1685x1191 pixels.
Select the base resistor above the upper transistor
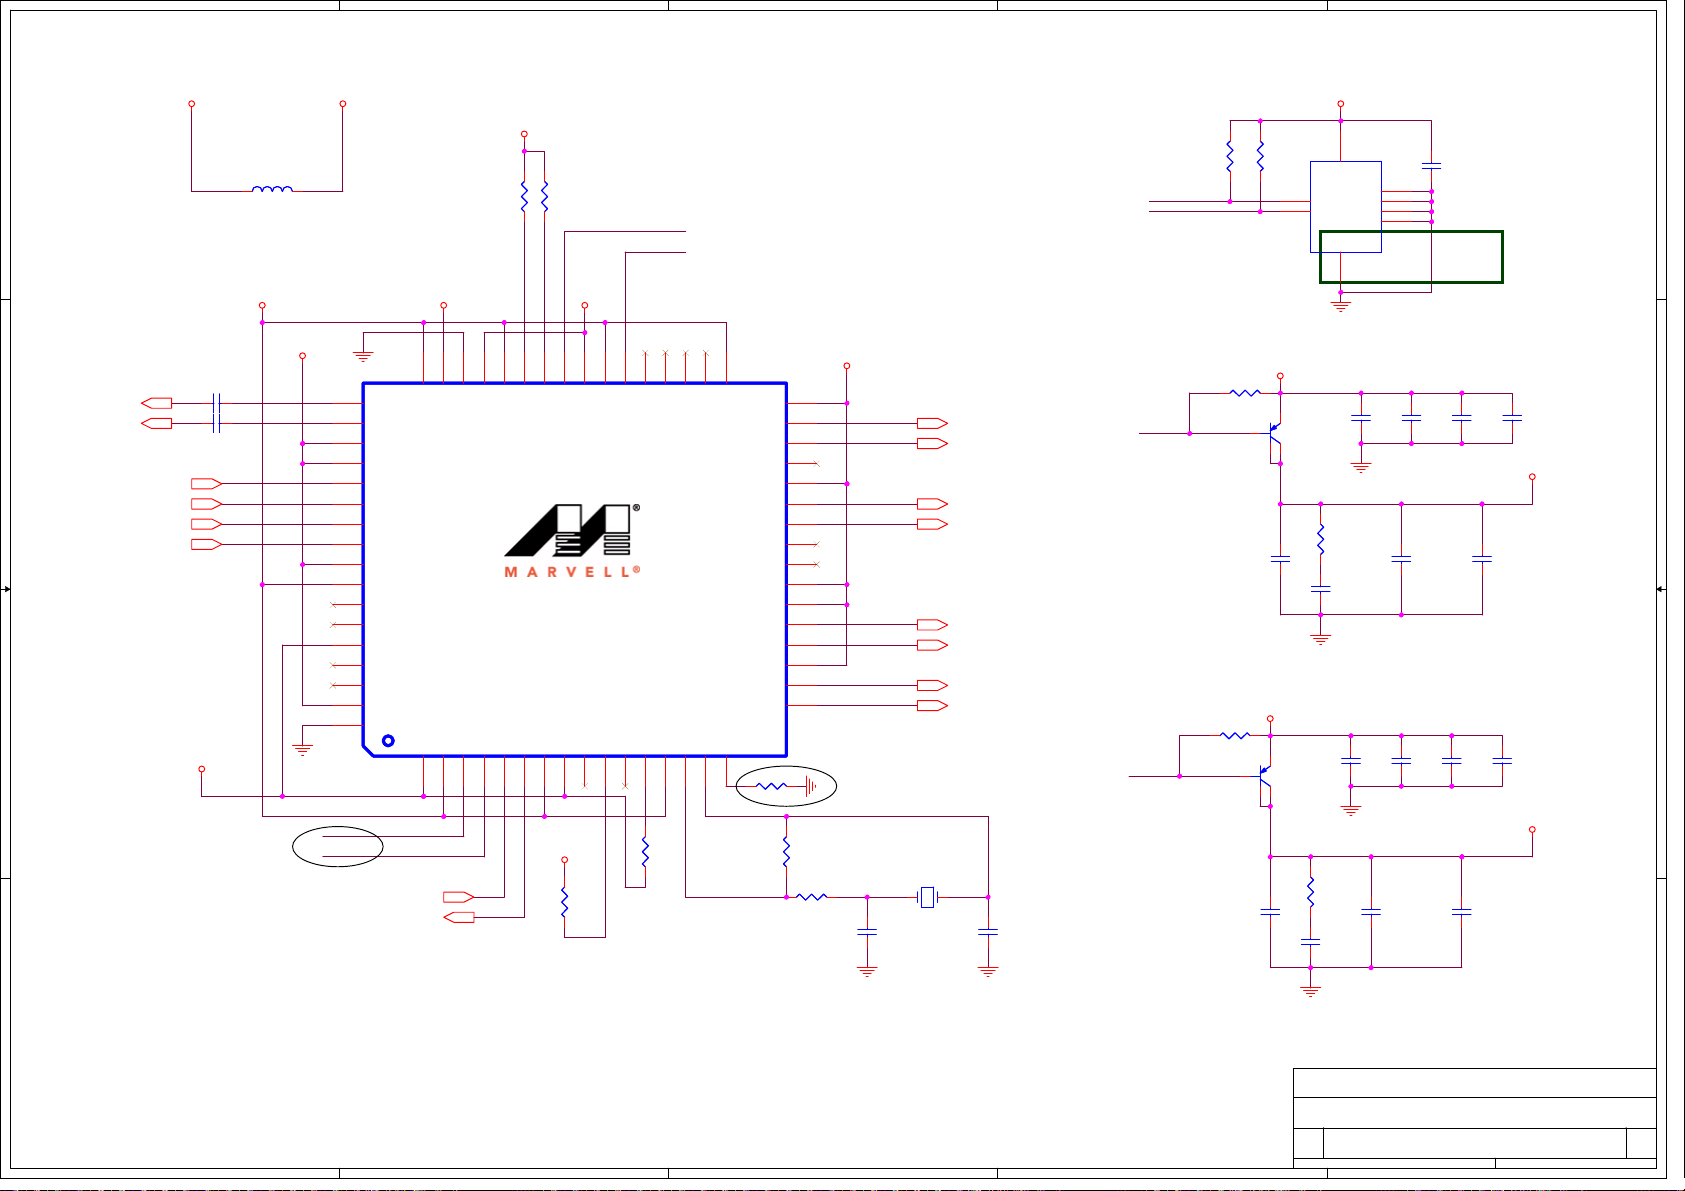pos(1245,393)
